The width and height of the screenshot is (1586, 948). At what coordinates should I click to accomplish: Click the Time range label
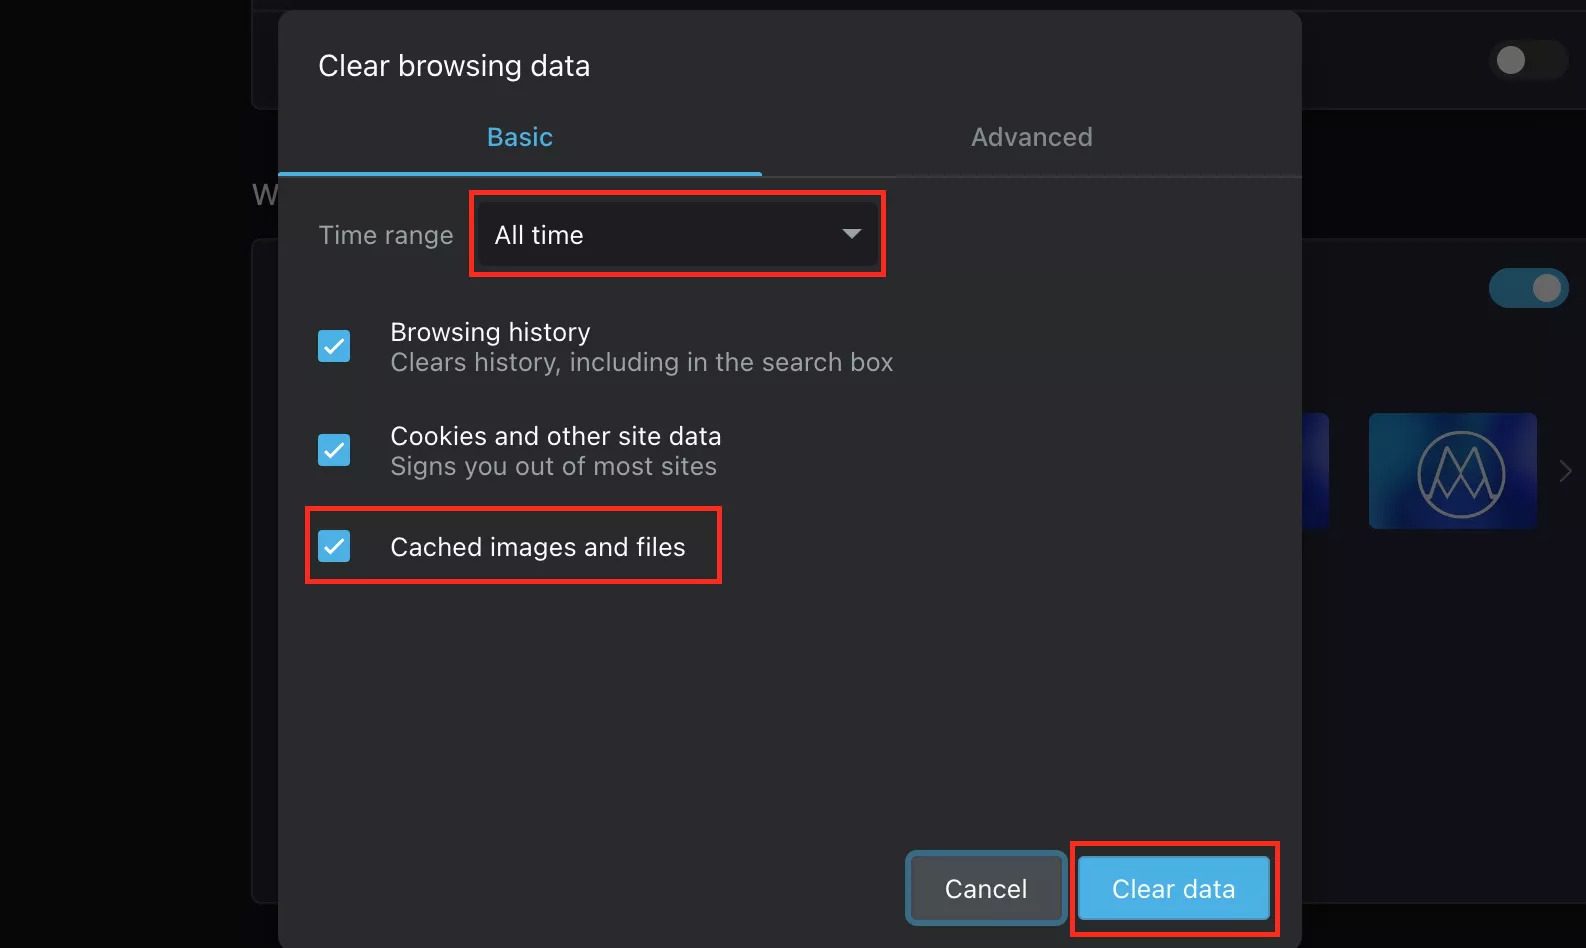click(x=385, y=235)
